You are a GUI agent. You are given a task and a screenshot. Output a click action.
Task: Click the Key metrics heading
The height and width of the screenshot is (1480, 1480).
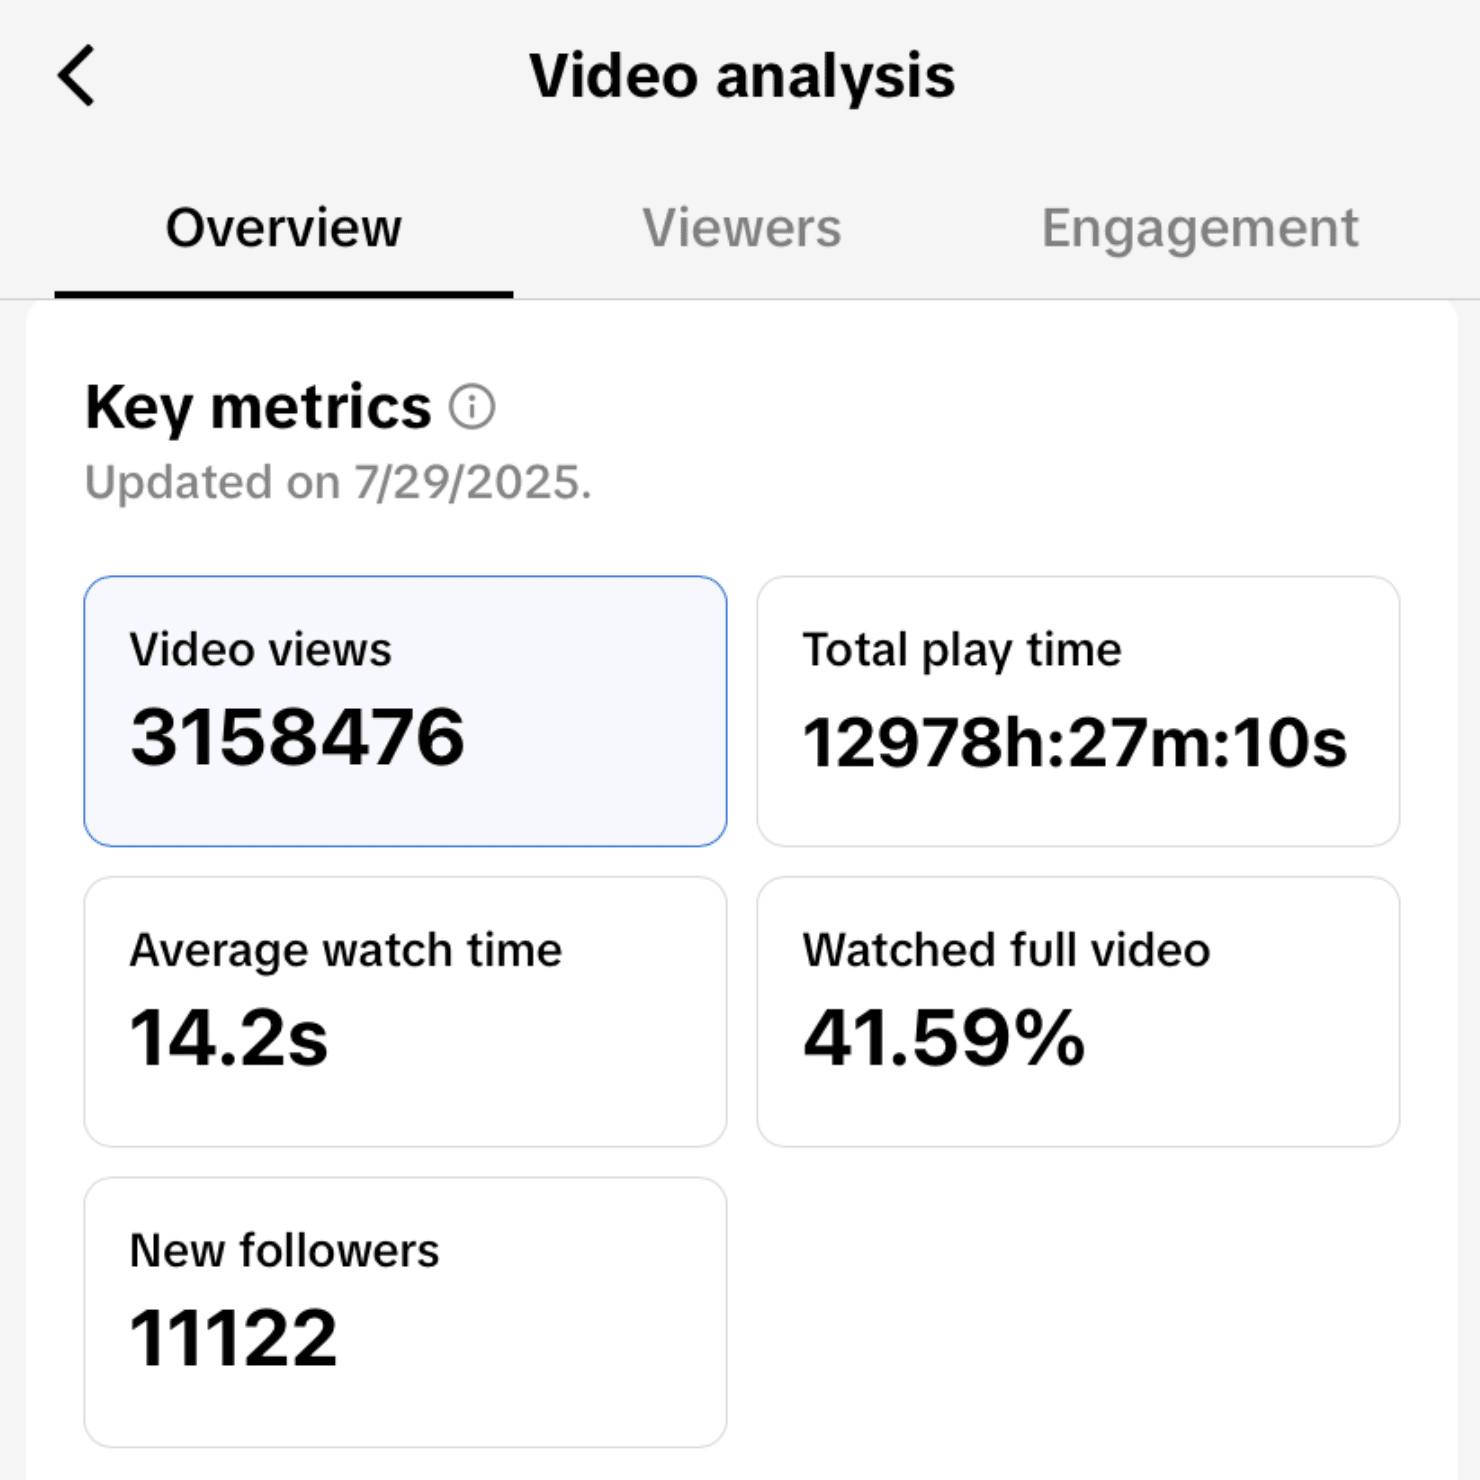click(x=256, y=406)
